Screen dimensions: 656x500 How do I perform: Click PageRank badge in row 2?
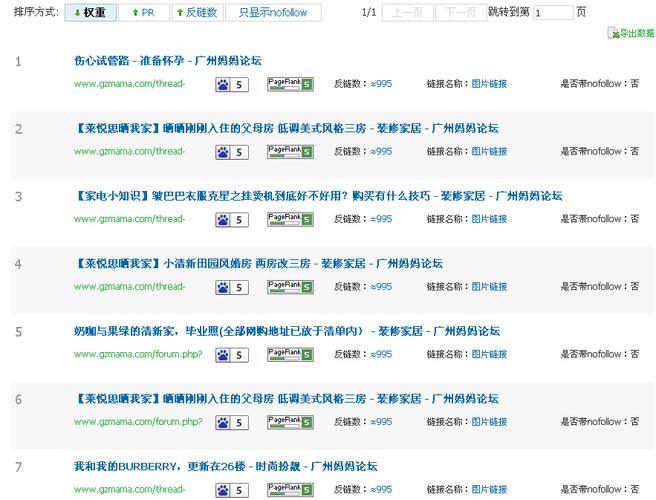(x=290, y=152)
